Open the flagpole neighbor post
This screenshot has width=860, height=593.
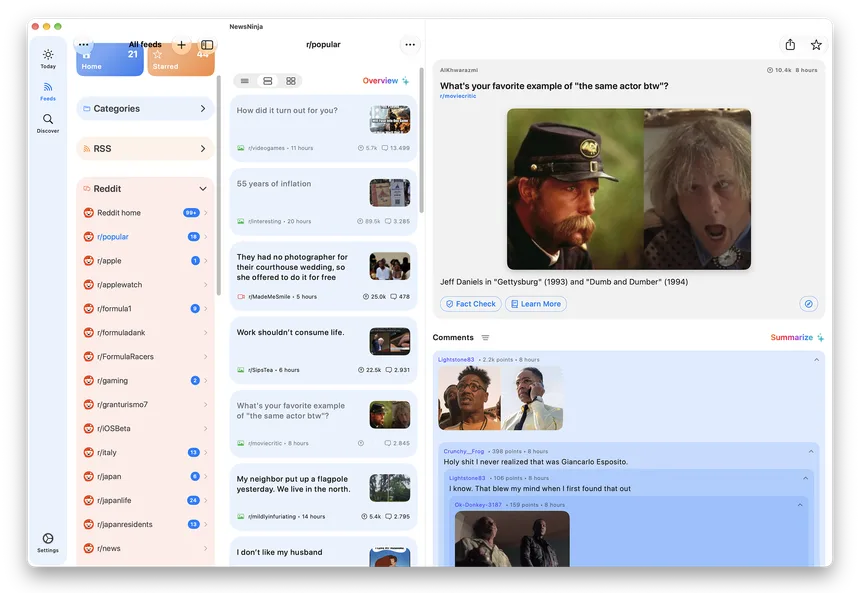click(x=324, y=496)
